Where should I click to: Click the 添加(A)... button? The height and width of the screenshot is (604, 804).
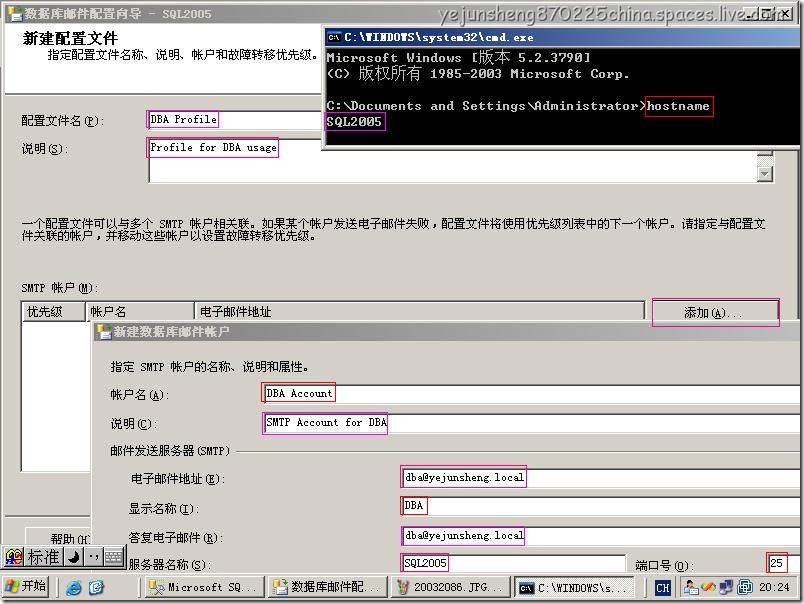click(715, 313)
